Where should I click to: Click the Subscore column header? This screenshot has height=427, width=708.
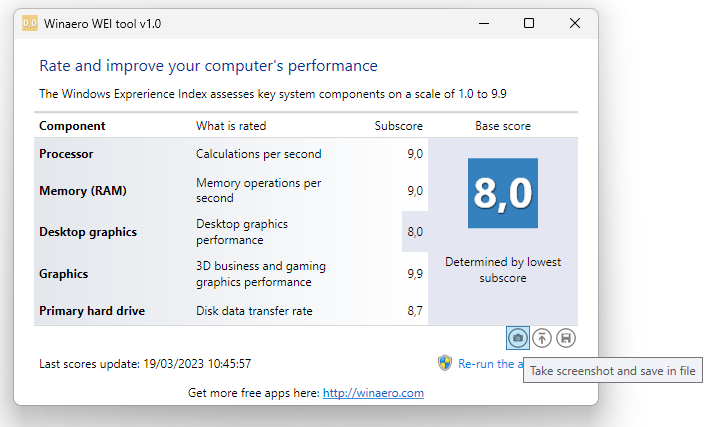(398, 126)
